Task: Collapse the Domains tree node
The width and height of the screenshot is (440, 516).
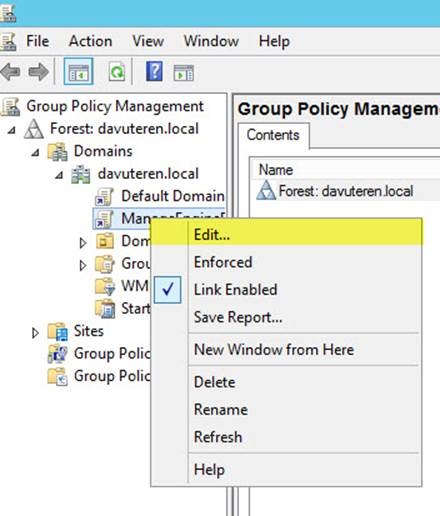Action: click(35, 152)
